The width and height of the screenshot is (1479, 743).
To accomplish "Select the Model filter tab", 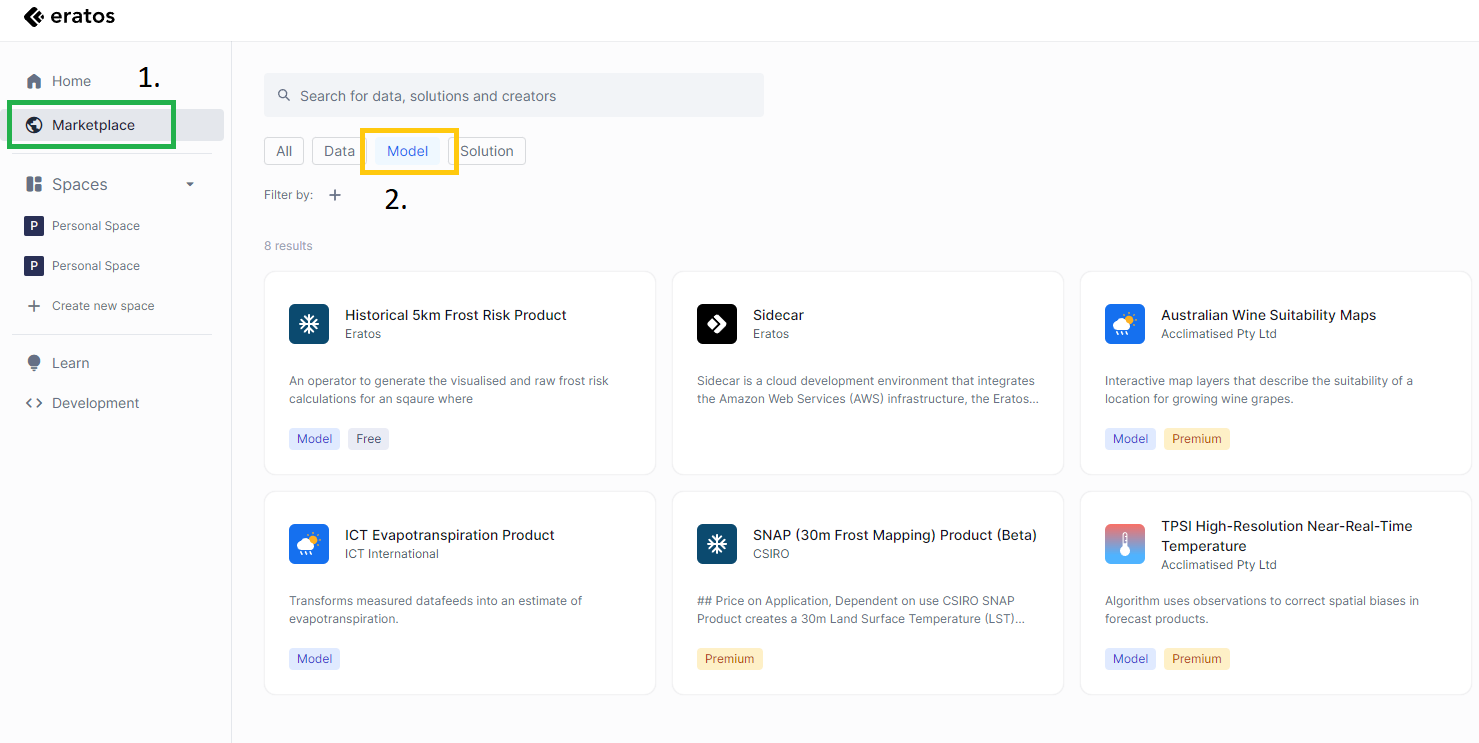I will pos(407,151).
